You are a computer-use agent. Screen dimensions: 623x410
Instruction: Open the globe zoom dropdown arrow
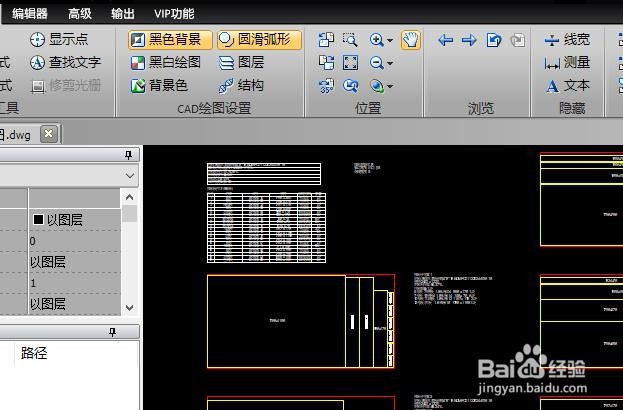click(x=390, y=86)
